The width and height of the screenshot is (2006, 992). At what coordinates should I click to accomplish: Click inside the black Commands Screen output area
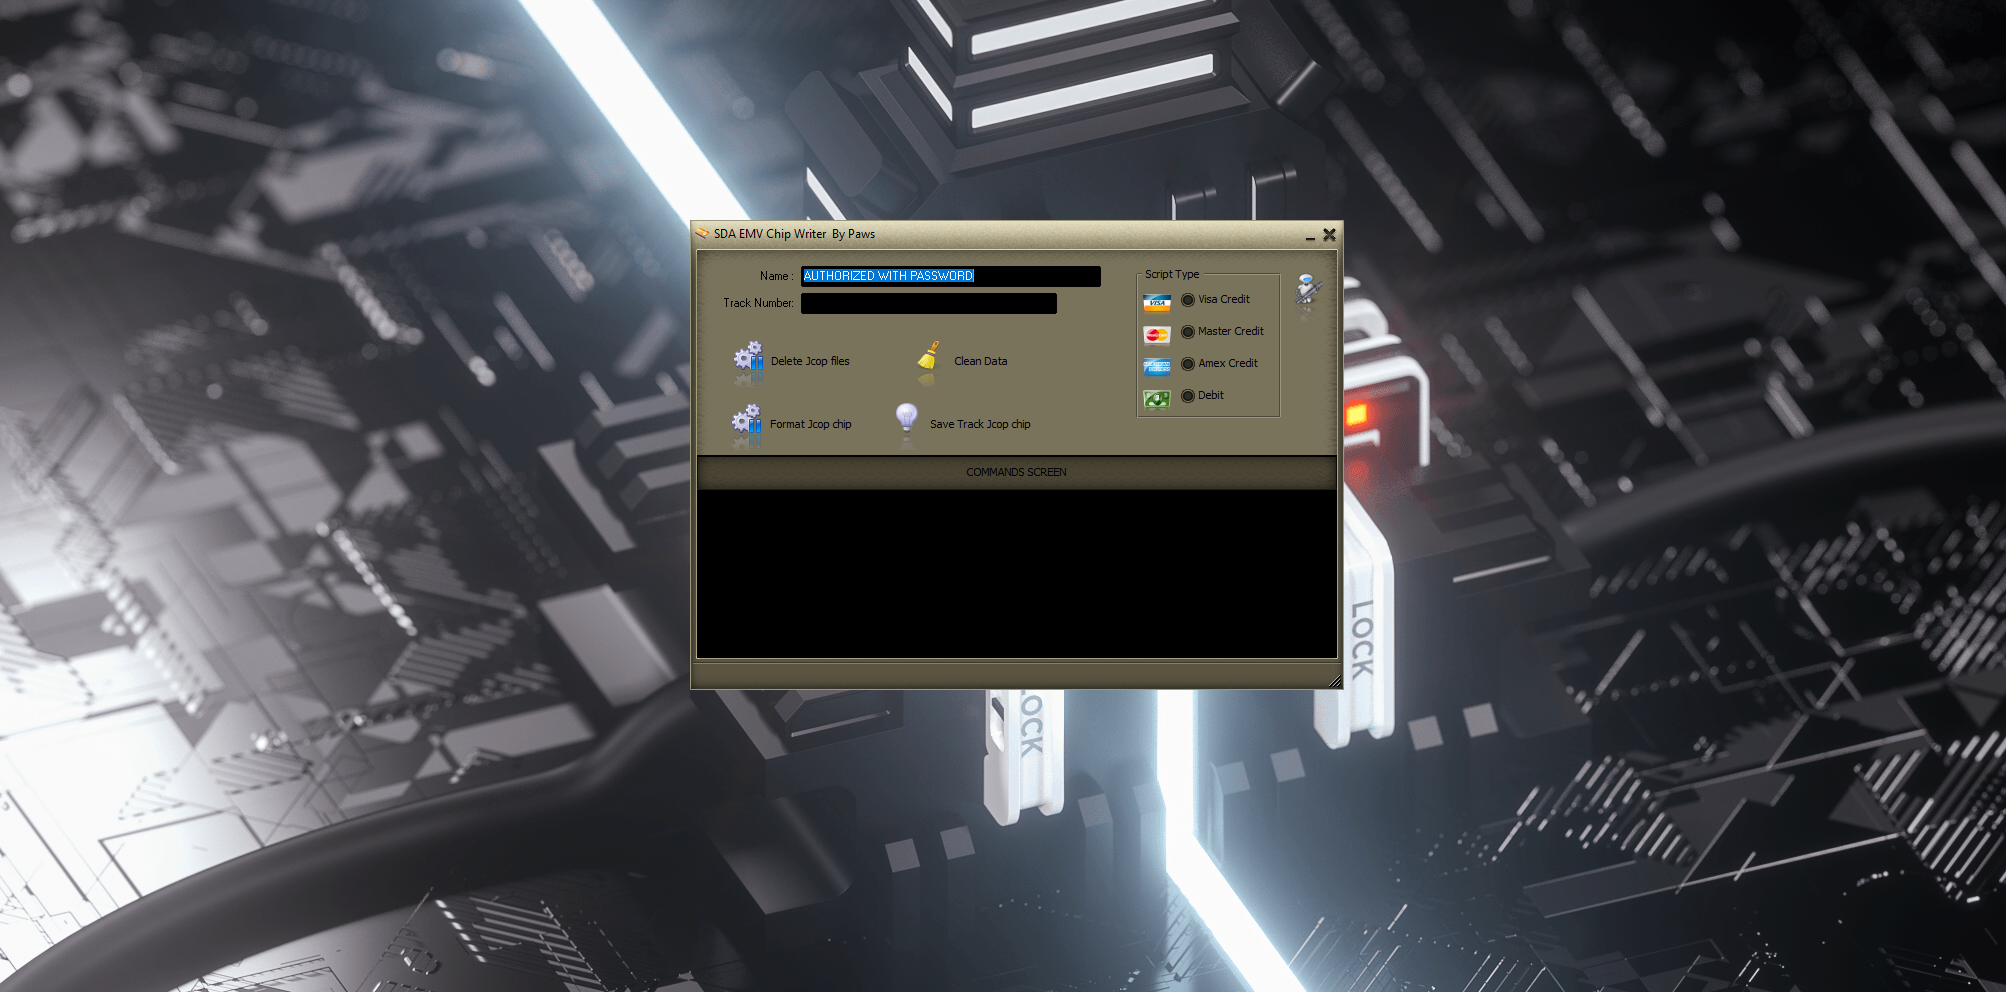1016,573
